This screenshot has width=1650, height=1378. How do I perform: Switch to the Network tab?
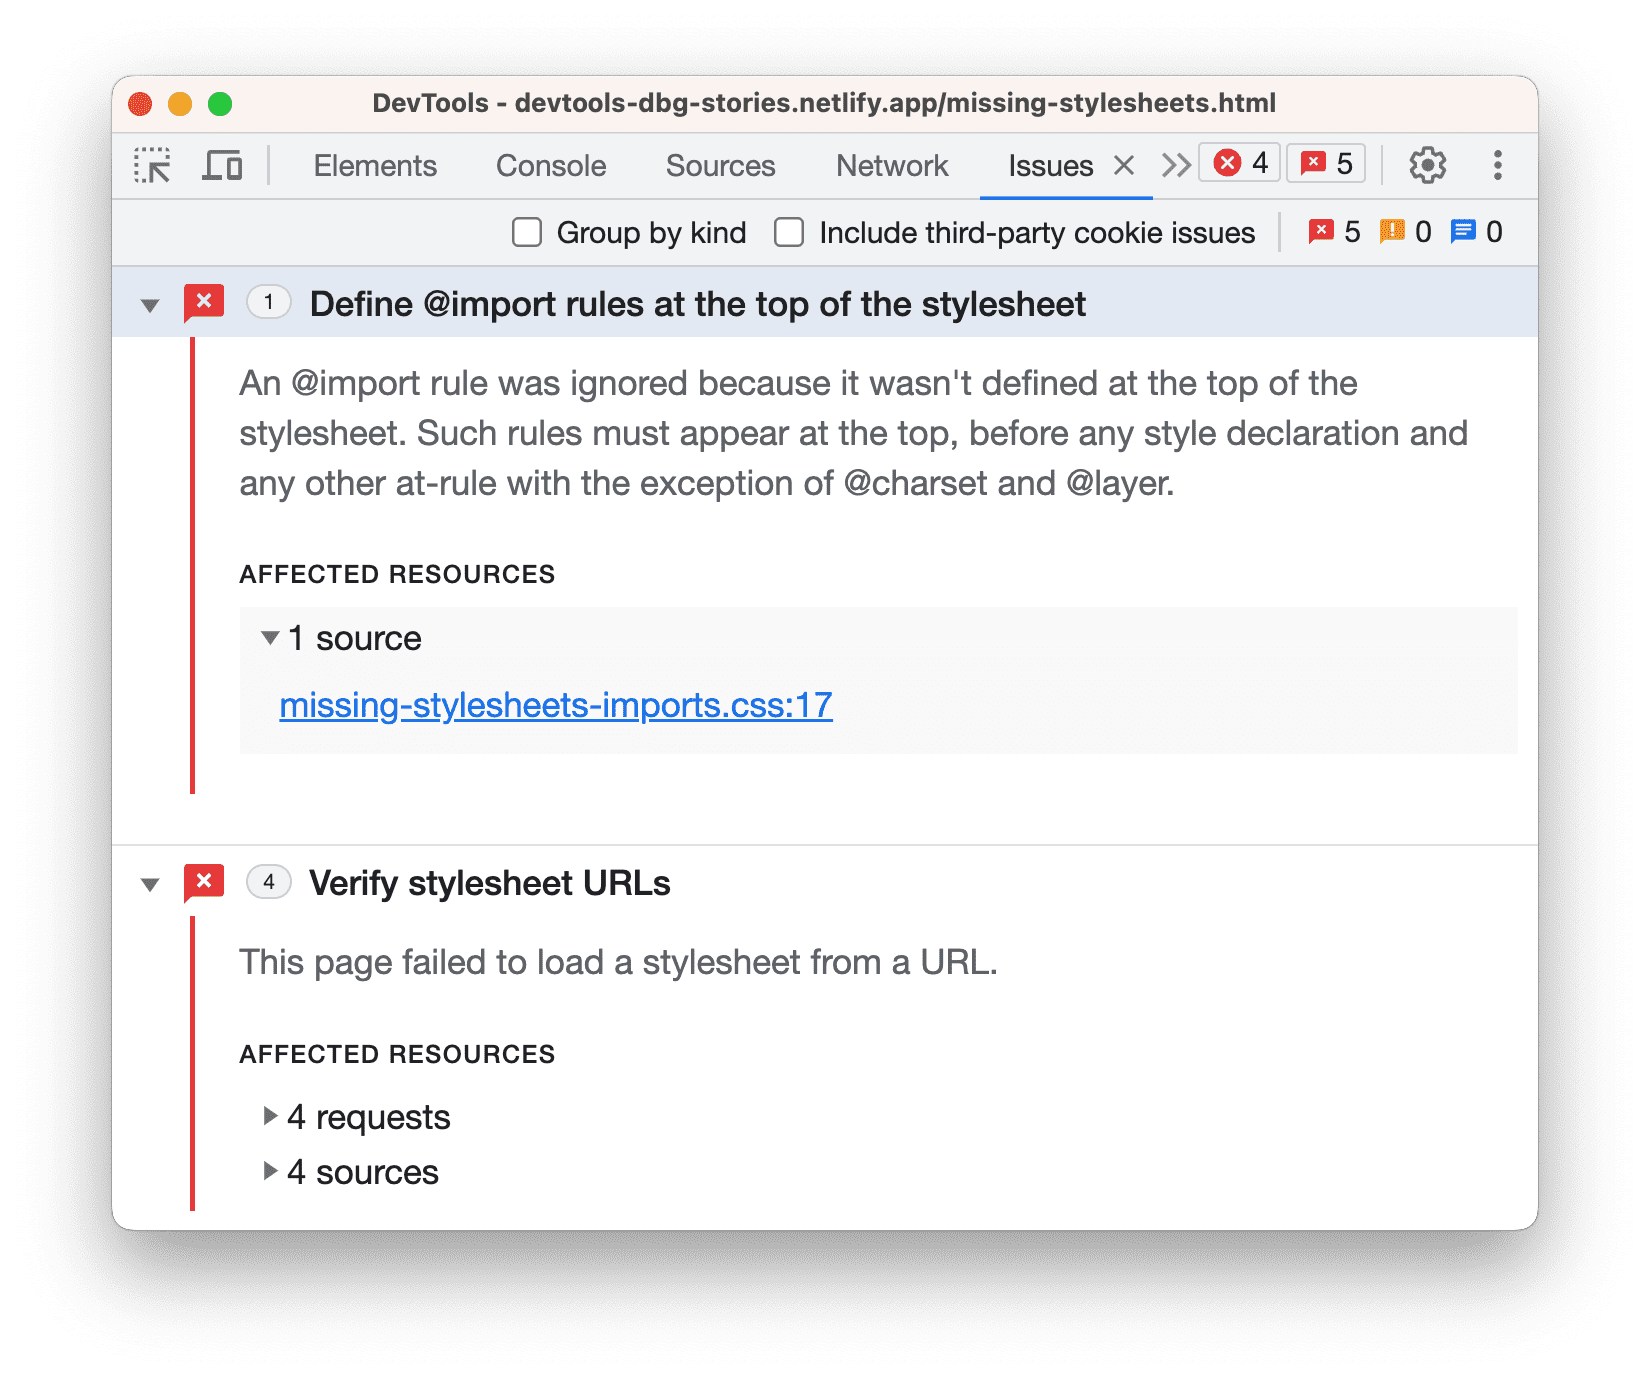pos(891,165)
